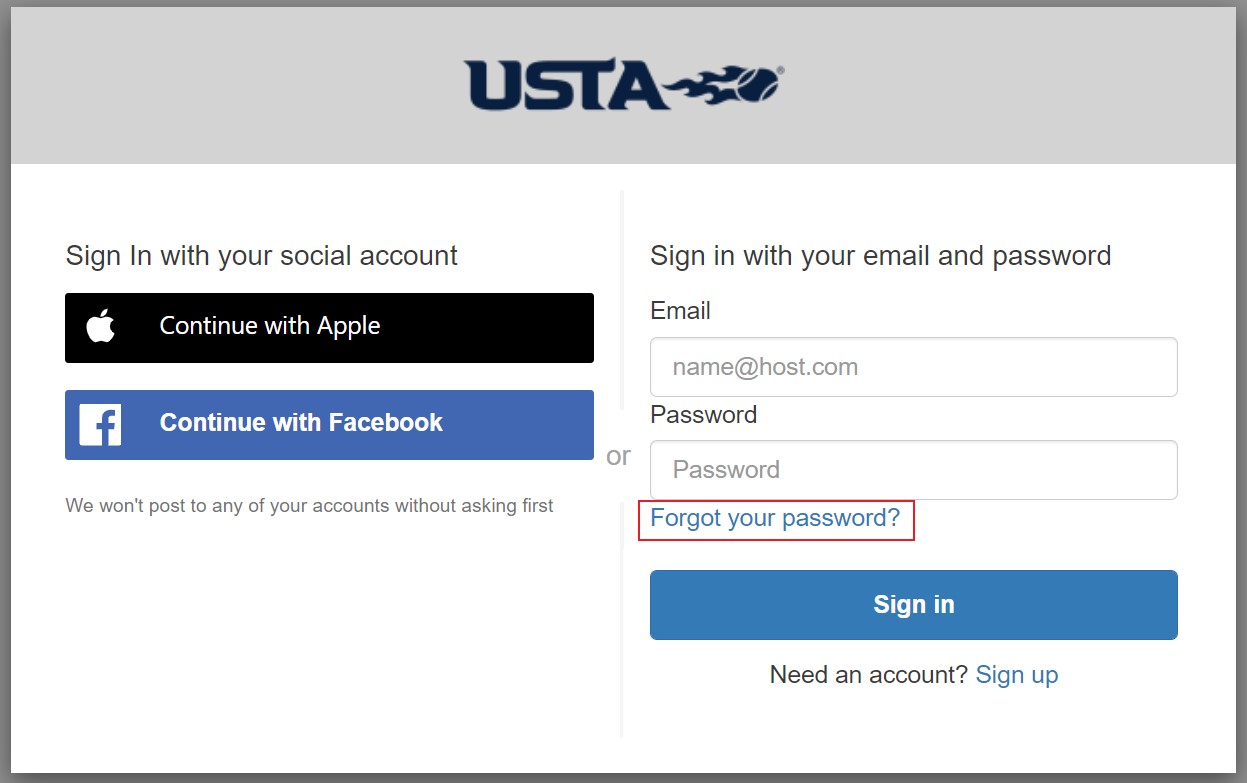This screenshot has width=1247, height=783.
Task: Select the email and password heading
Action: click(x=880, y=256)
